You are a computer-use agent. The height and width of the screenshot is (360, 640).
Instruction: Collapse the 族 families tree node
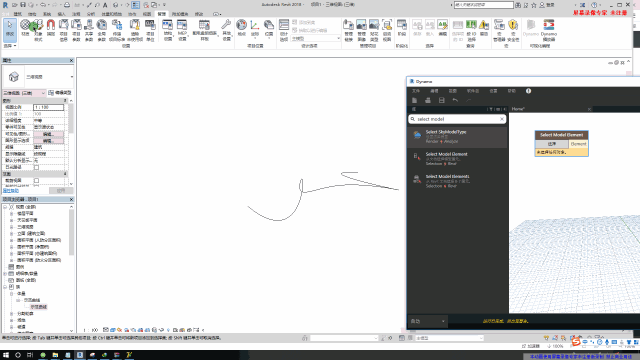tap(5, 287)
